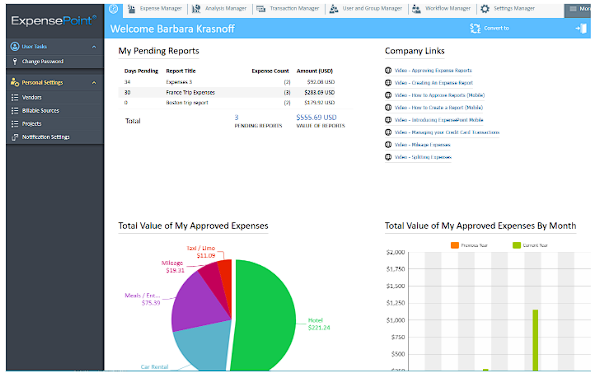The image size is (598, 377).
Task: Click the Transaction Manager card icon
Action: pyautogui.click(x=261, y=9)
